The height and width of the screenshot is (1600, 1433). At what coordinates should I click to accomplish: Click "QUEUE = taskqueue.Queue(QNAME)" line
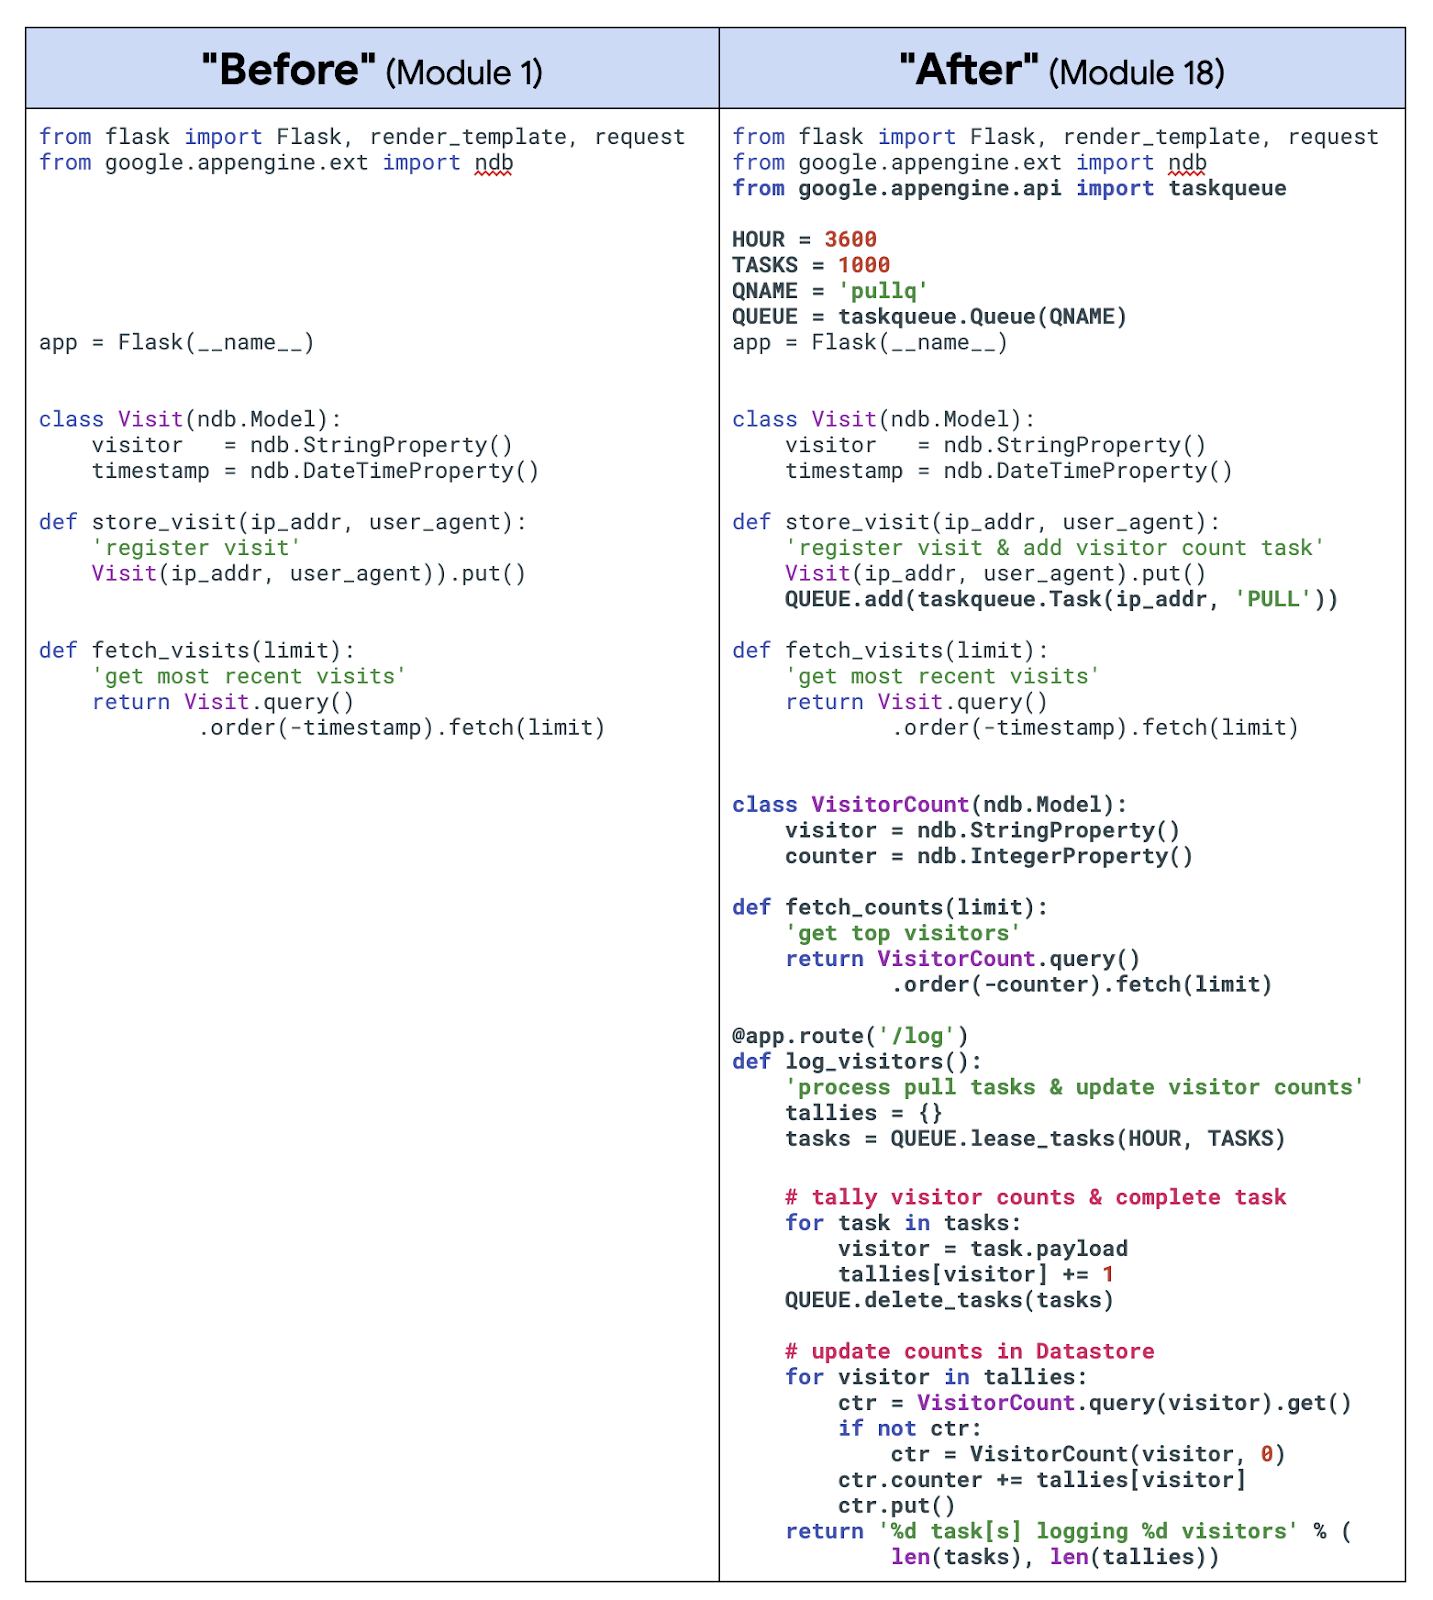[929, 316]
